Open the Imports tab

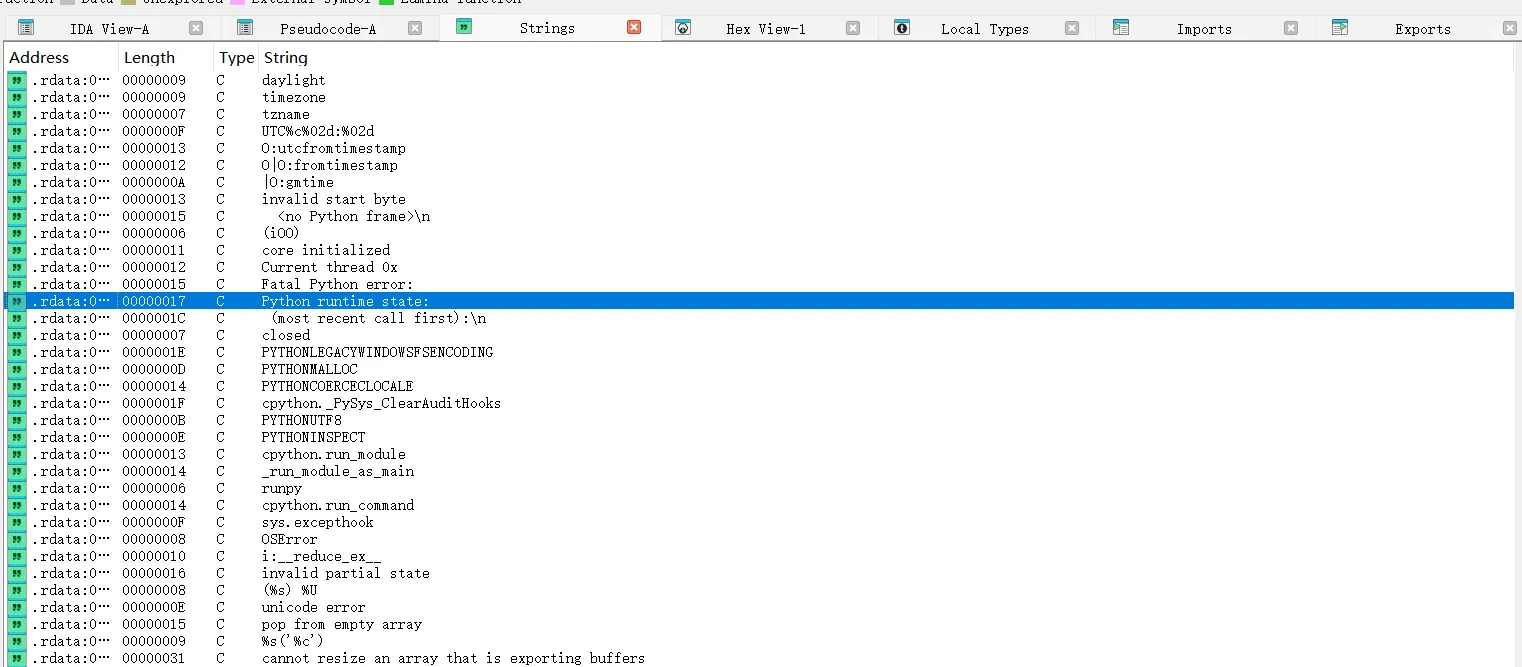(1204, 29)
